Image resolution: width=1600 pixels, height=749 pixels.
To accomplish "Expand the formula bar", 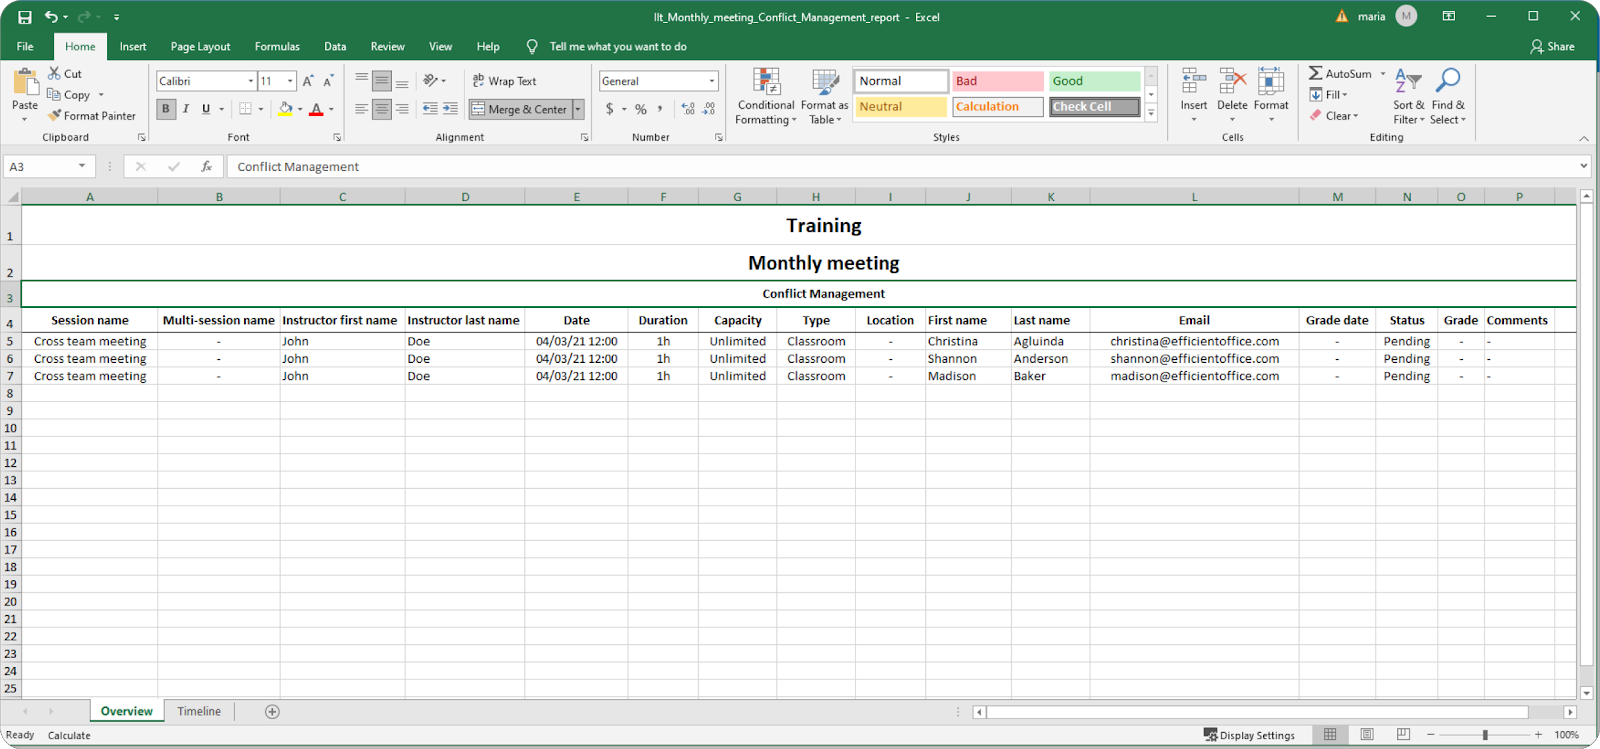I will point(1583,166).
